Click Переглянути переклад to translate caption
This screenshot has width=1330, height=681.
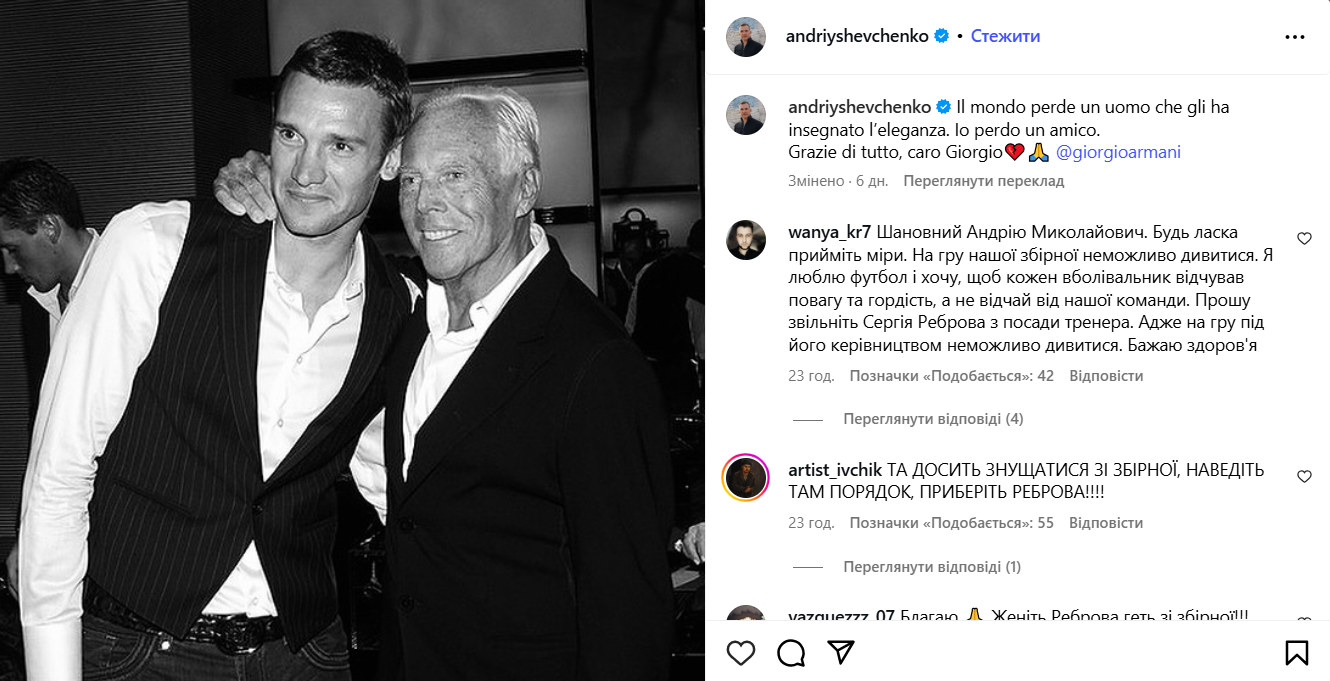click(983, 181)
